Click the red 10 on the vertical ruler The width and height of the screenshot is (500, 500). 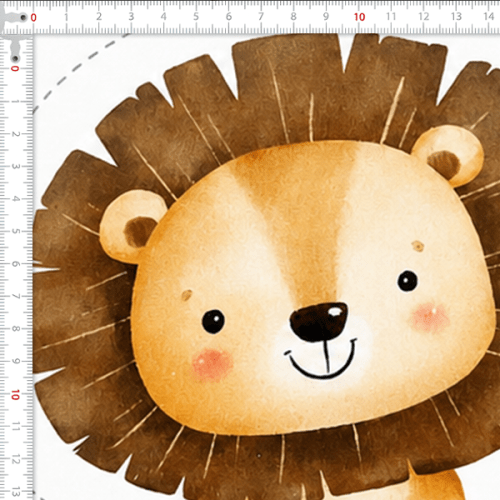[x=15, y=395]
